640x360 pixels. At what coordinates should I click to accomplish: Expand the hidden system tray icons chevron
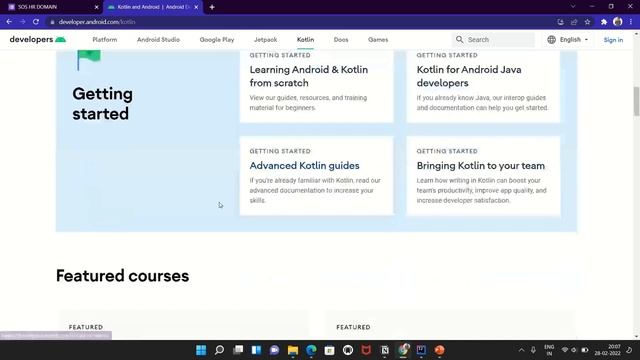(x=521, y=350)
